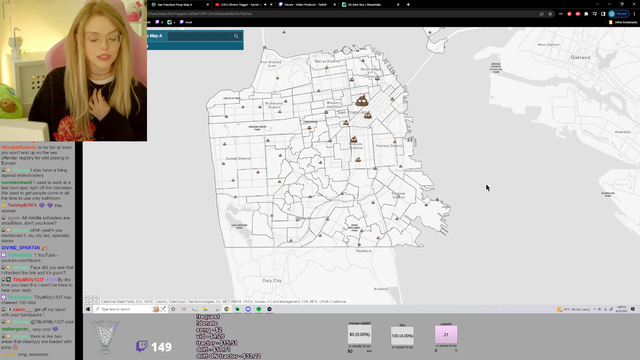Open the Chrome profile Paused button
Viewport: 640px width, 360px height.
coord(618,13)
